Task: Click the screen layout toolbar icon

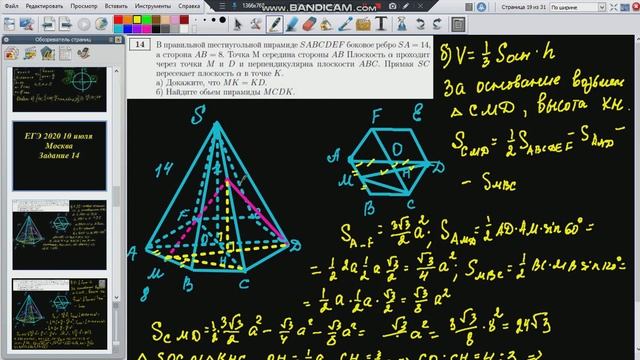Action: coord(9,24)
